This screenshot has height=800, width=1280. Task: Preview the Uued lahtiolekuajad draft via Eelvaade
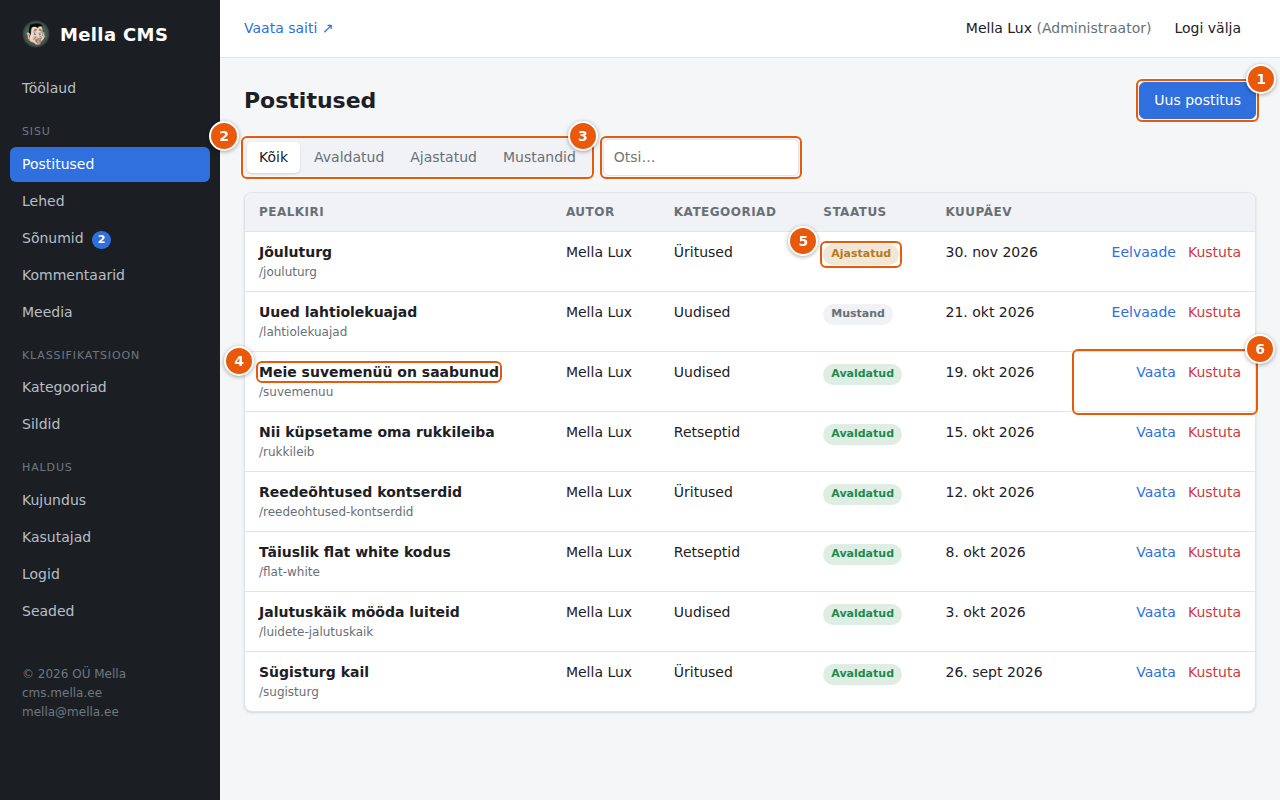pos(1144,312)
